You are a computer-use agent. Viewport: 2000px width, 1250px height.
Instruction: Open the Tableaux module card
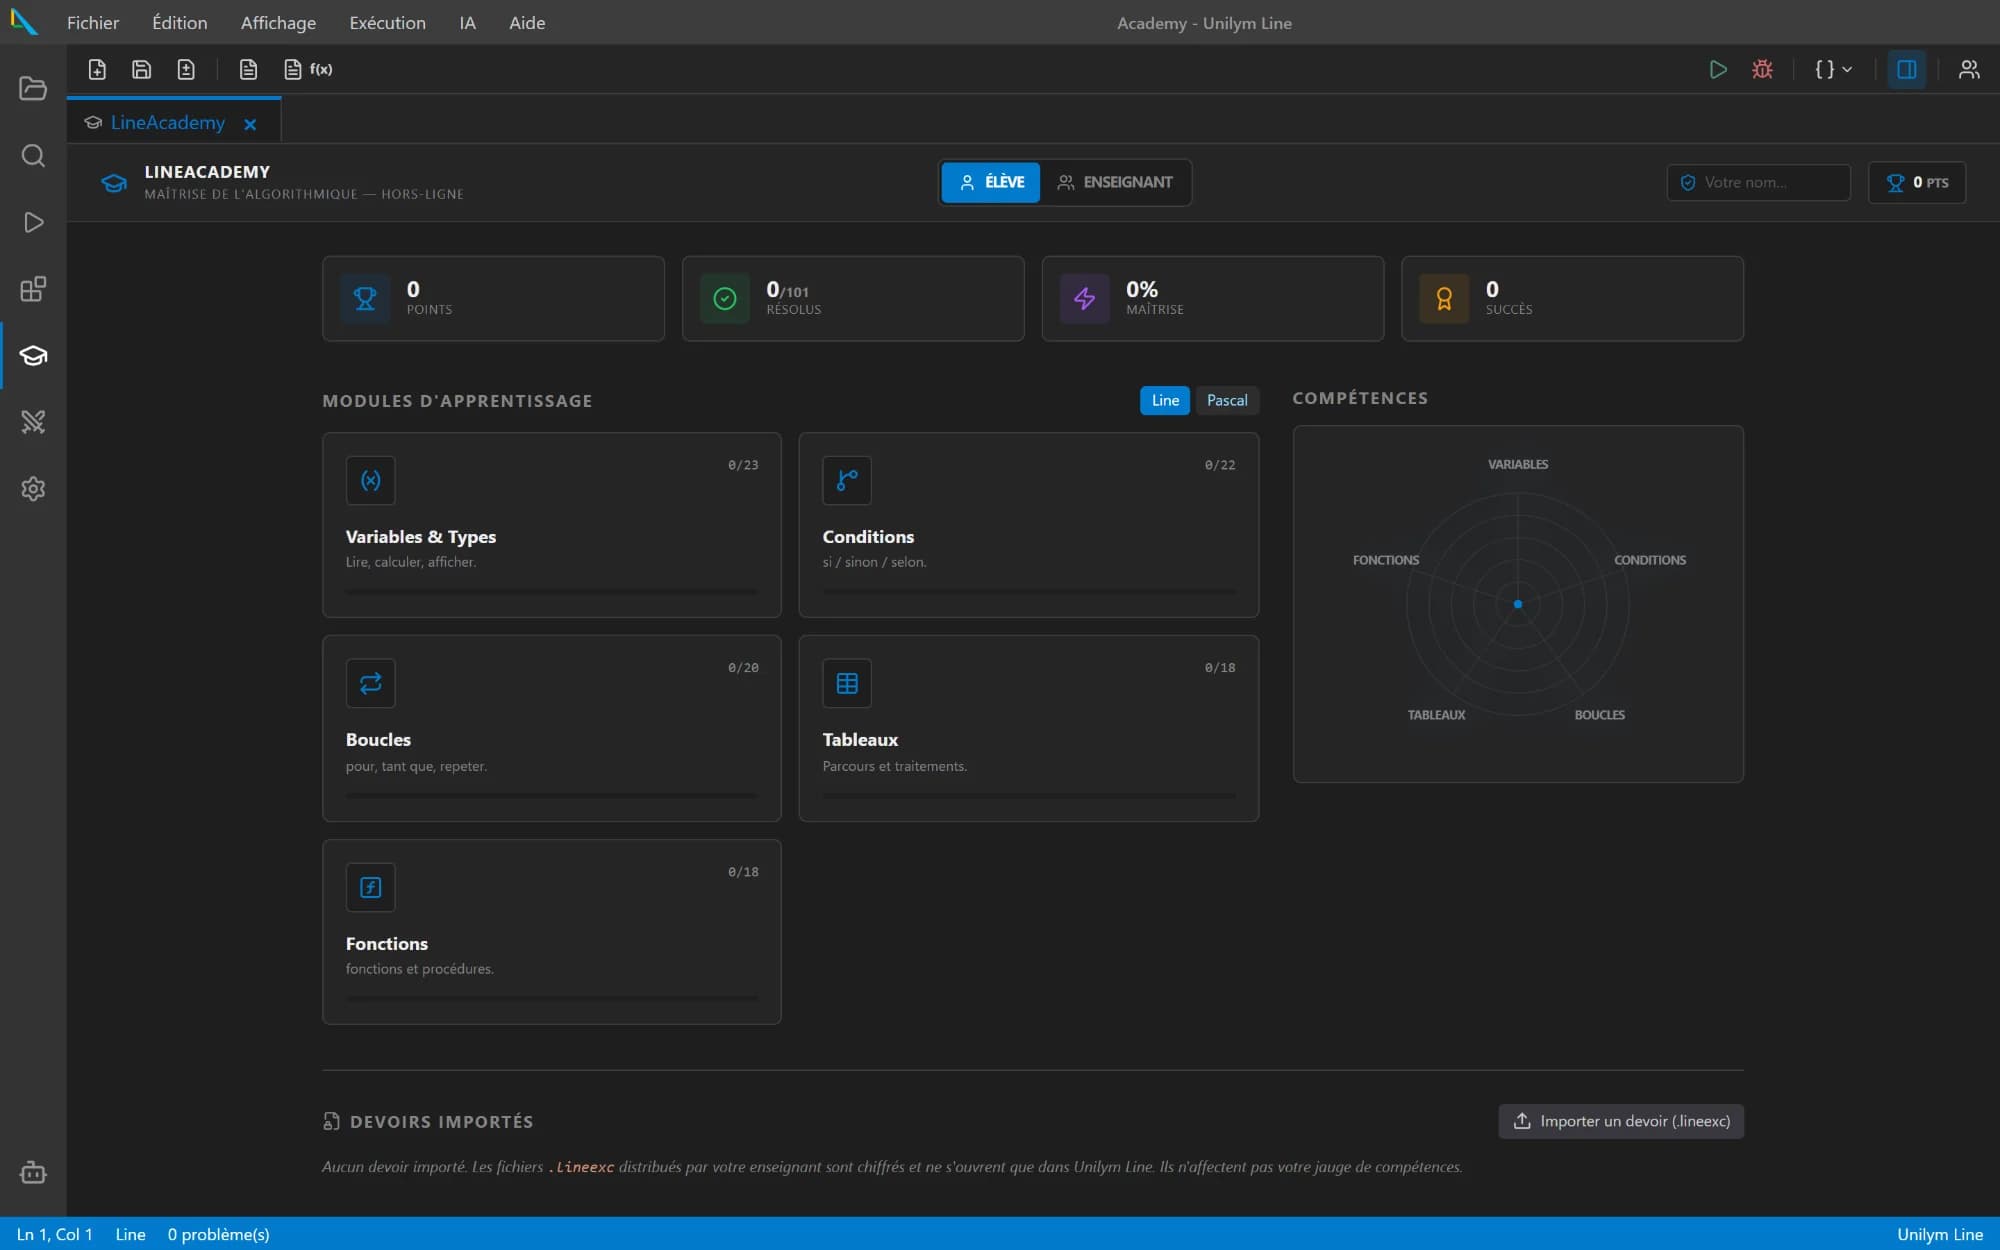pos(1028,728)
